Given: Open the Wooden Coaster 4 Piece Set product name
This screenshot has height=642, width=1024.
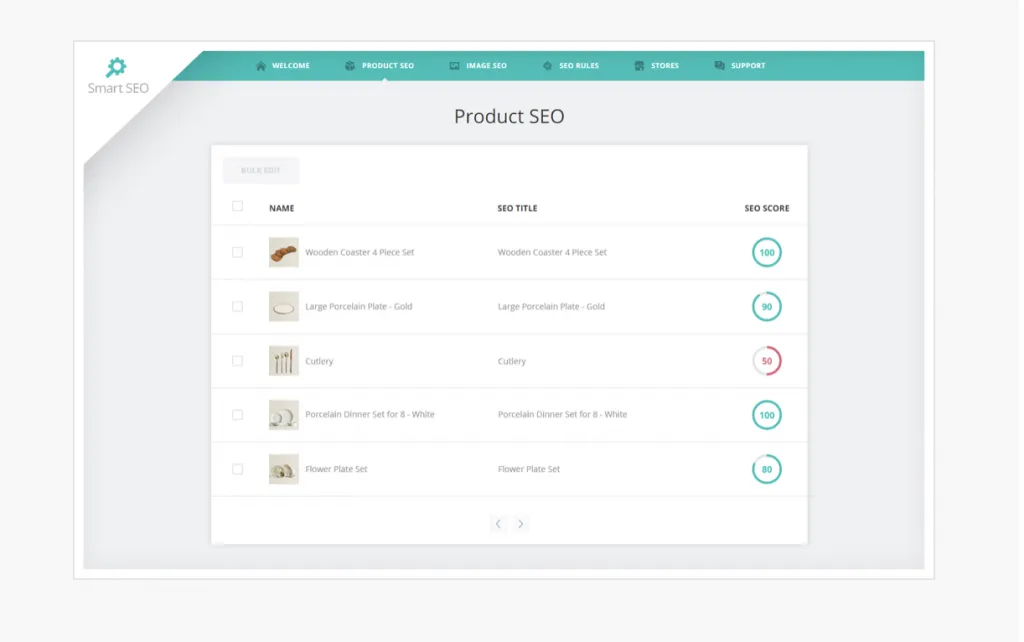Looking at the screenshot, I should tap(360, 252).
